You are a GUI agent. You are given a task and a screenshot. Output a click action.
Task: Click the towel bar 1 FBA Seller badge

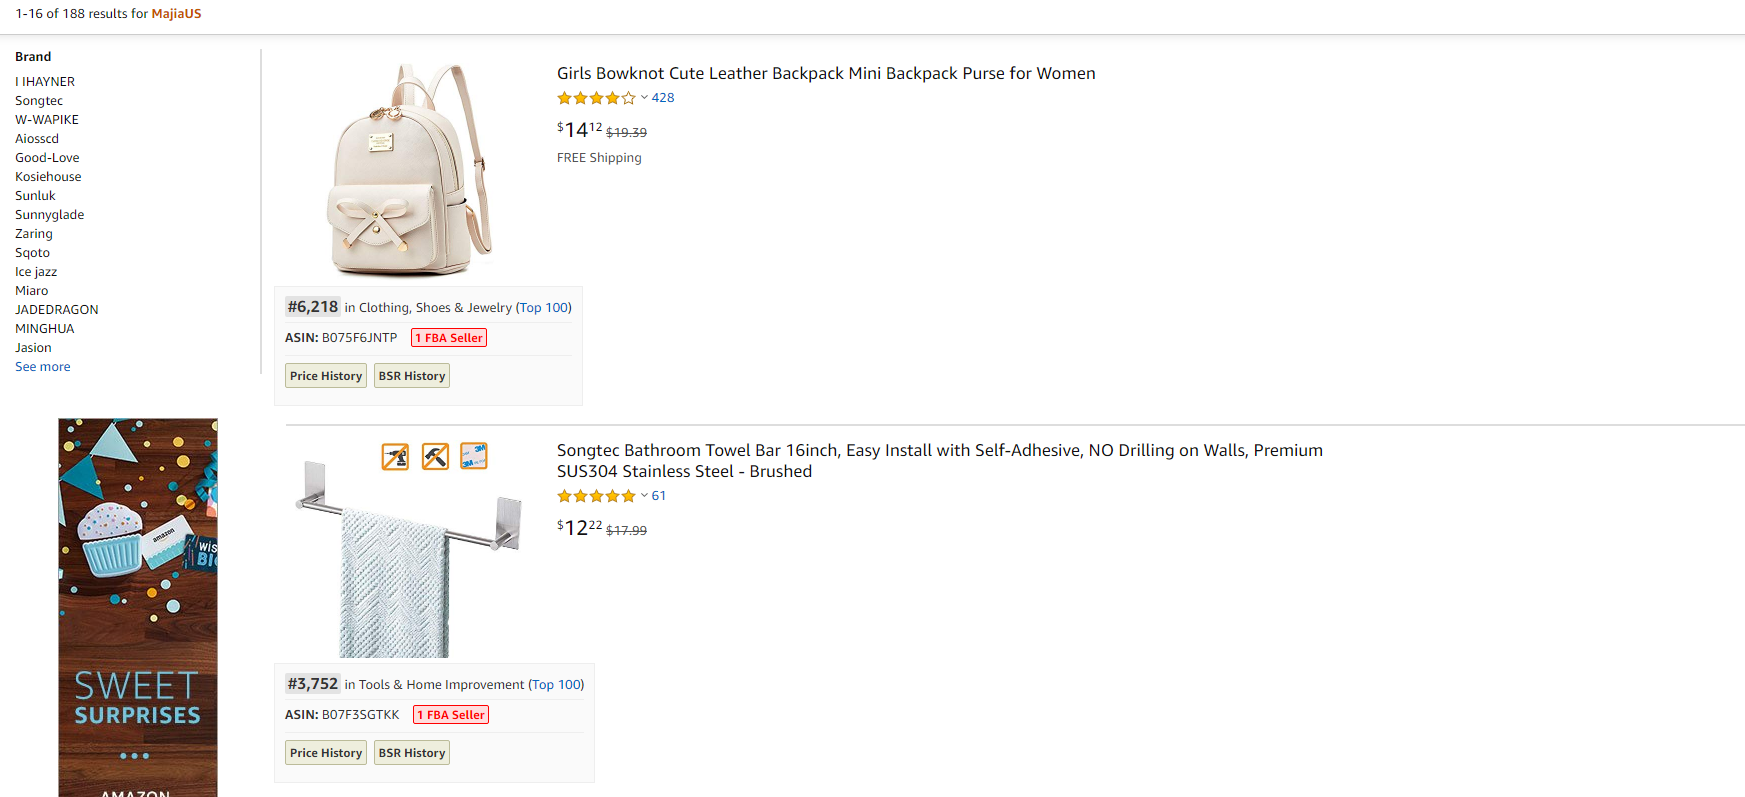[451, 715]
